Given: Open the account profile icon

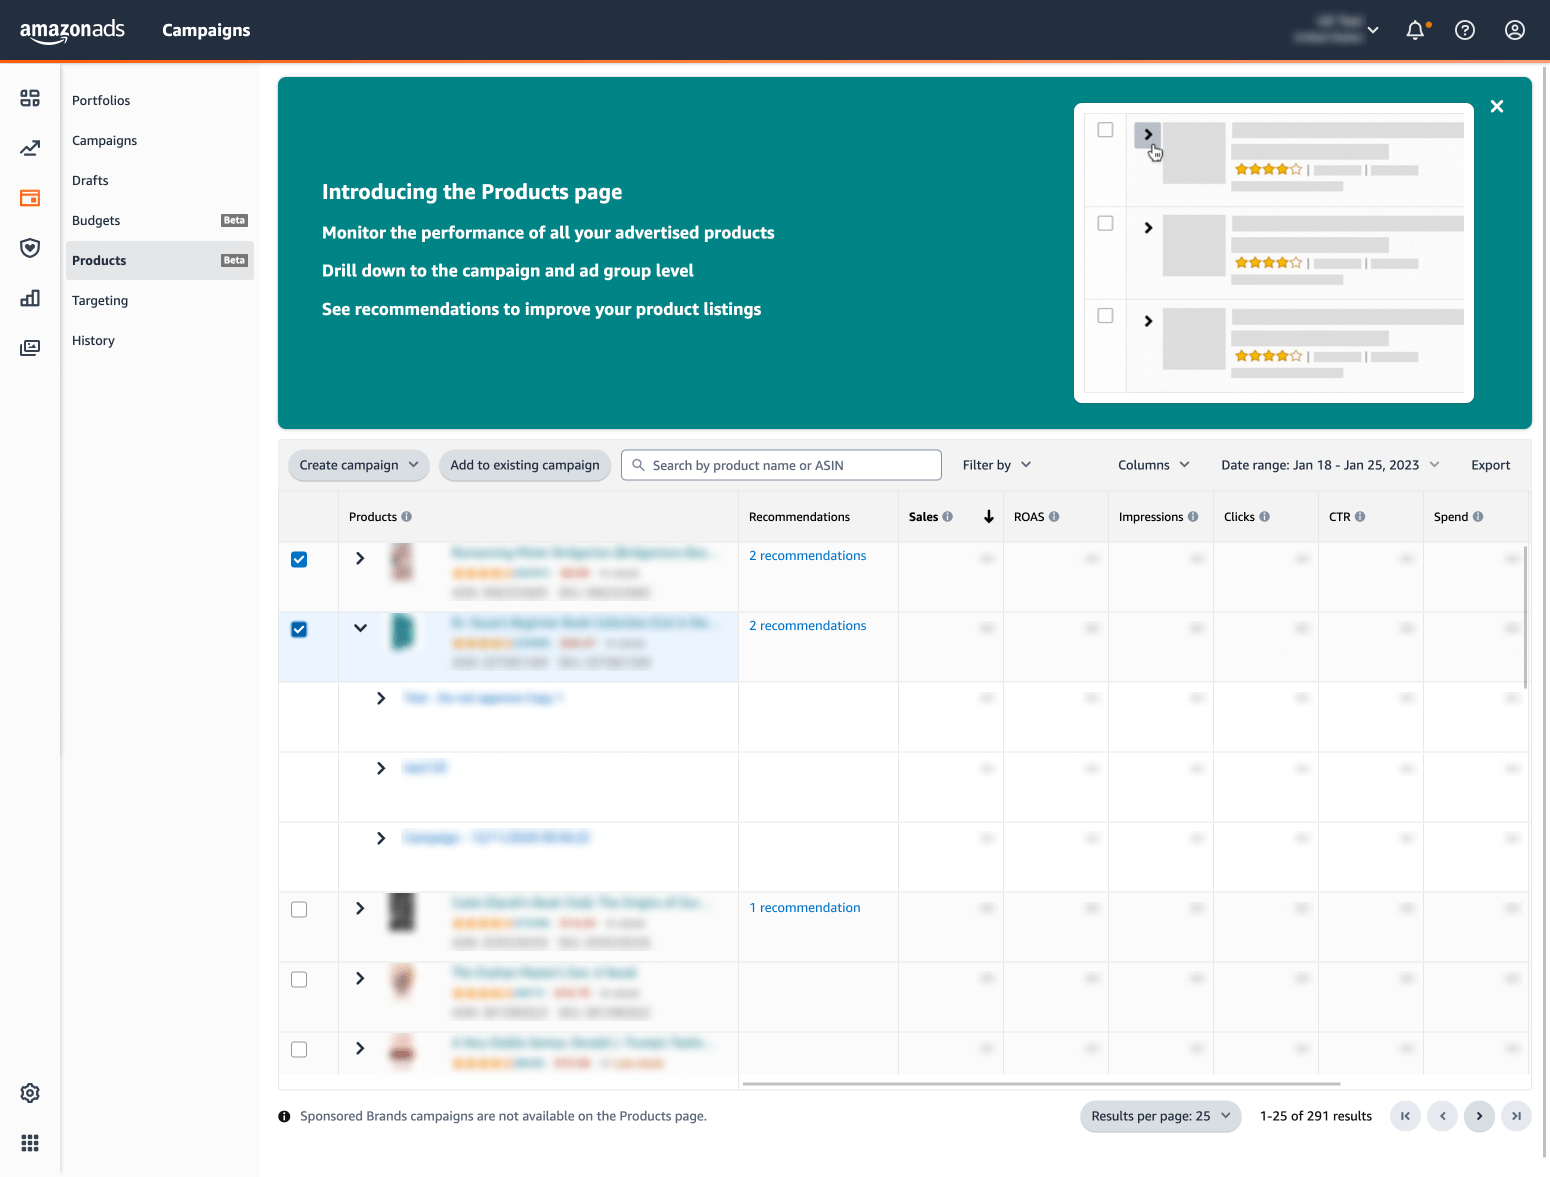Looking at the screenshot, I should [x=1515, y=30].
